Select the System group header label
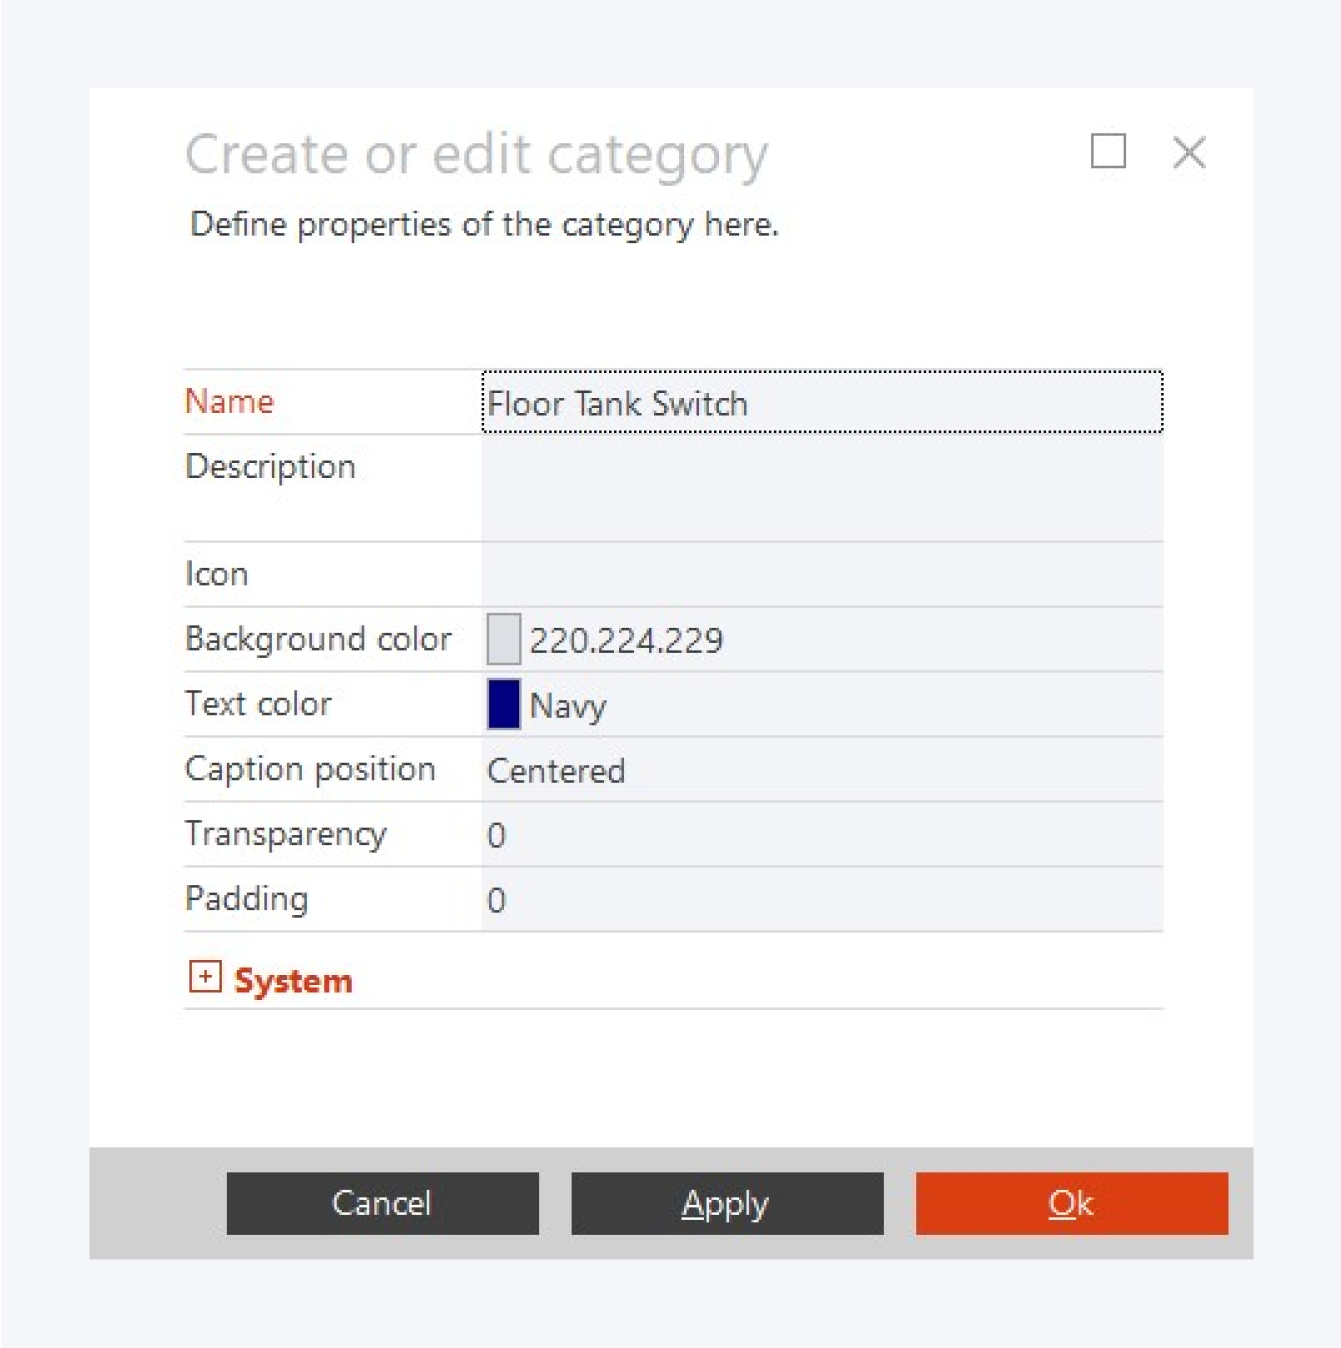1341x1348 pixels. click(293, 981)
